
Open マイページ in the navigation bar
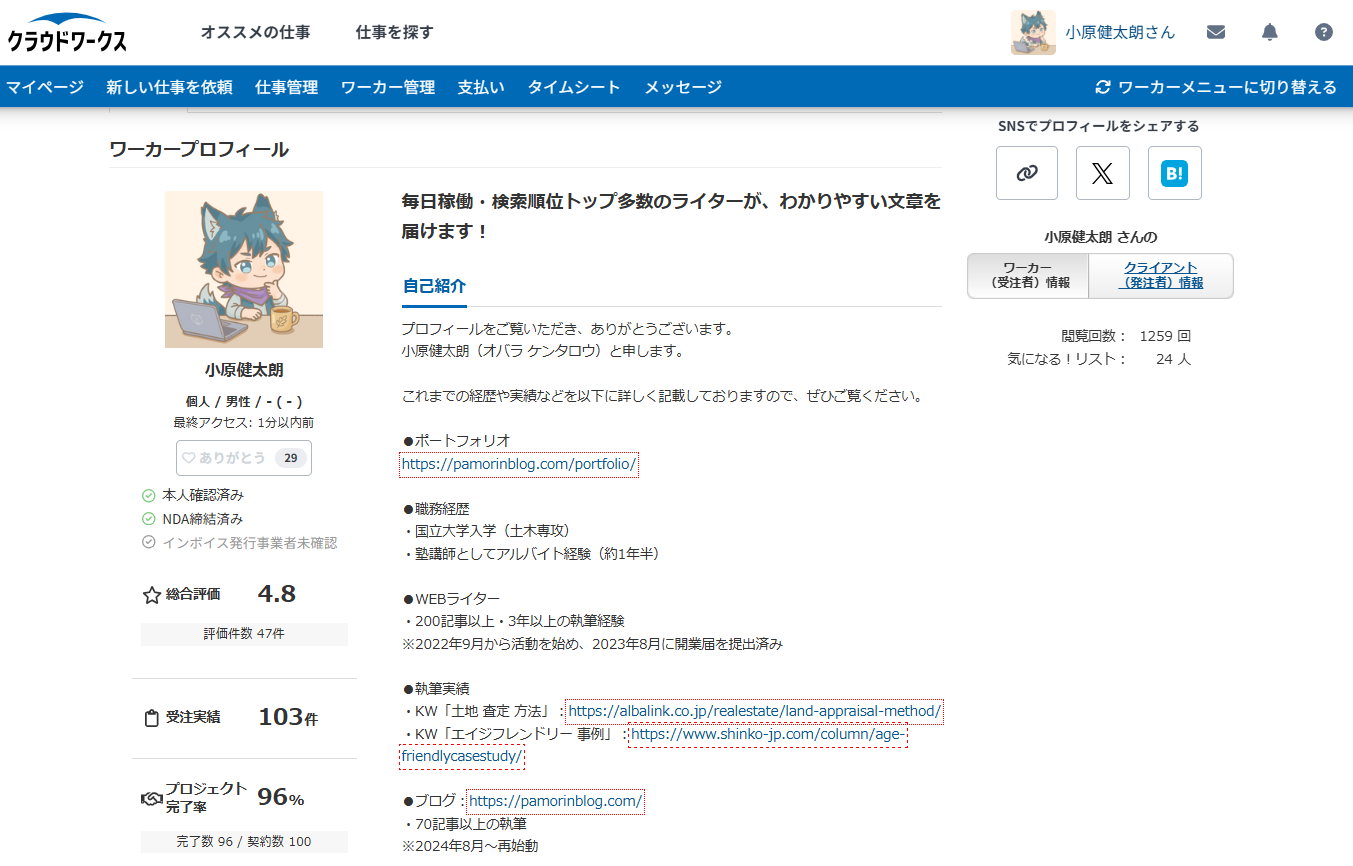click(x=45, y=86)
